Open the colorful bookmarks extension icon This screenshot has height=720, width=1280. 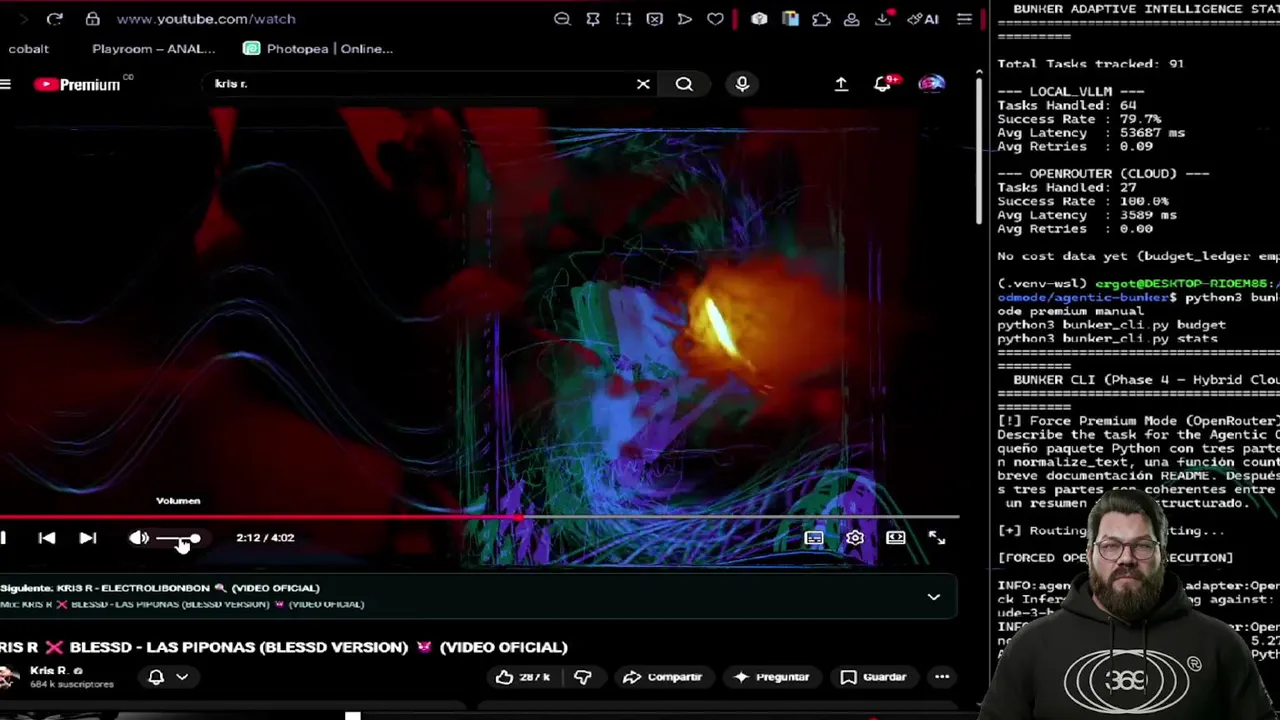[790, 18]
